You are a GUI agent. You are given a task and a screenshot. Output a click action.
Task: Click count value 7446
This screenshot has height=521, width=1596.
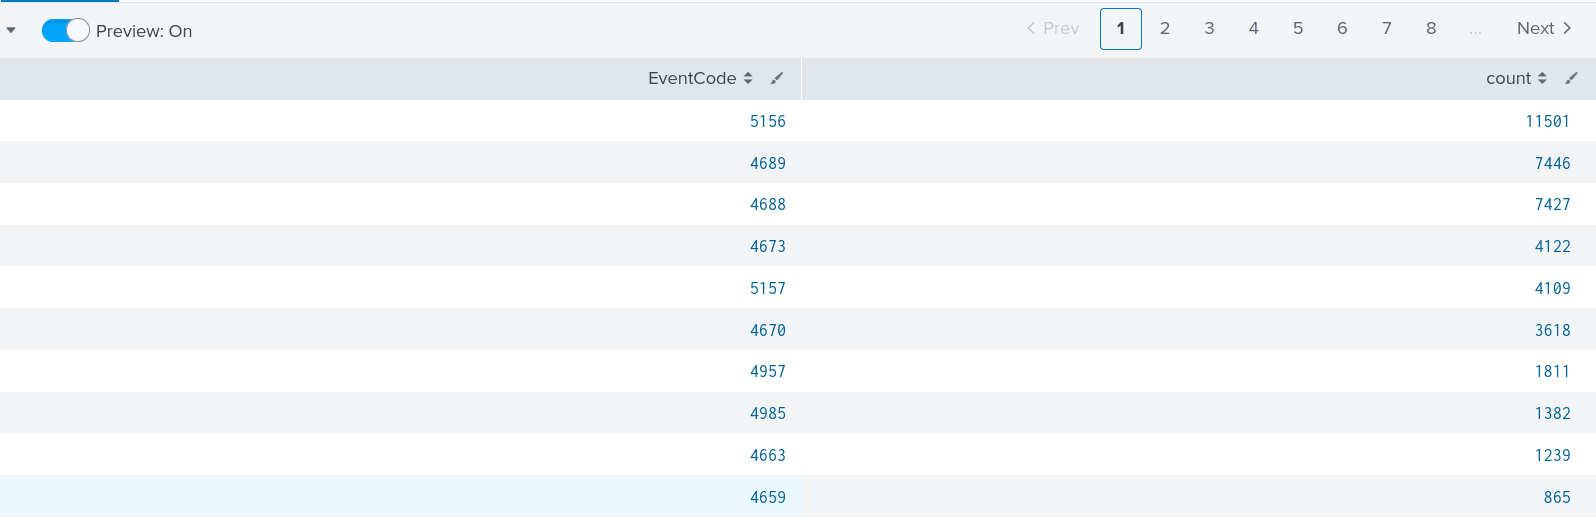[x=1553, y=163]
